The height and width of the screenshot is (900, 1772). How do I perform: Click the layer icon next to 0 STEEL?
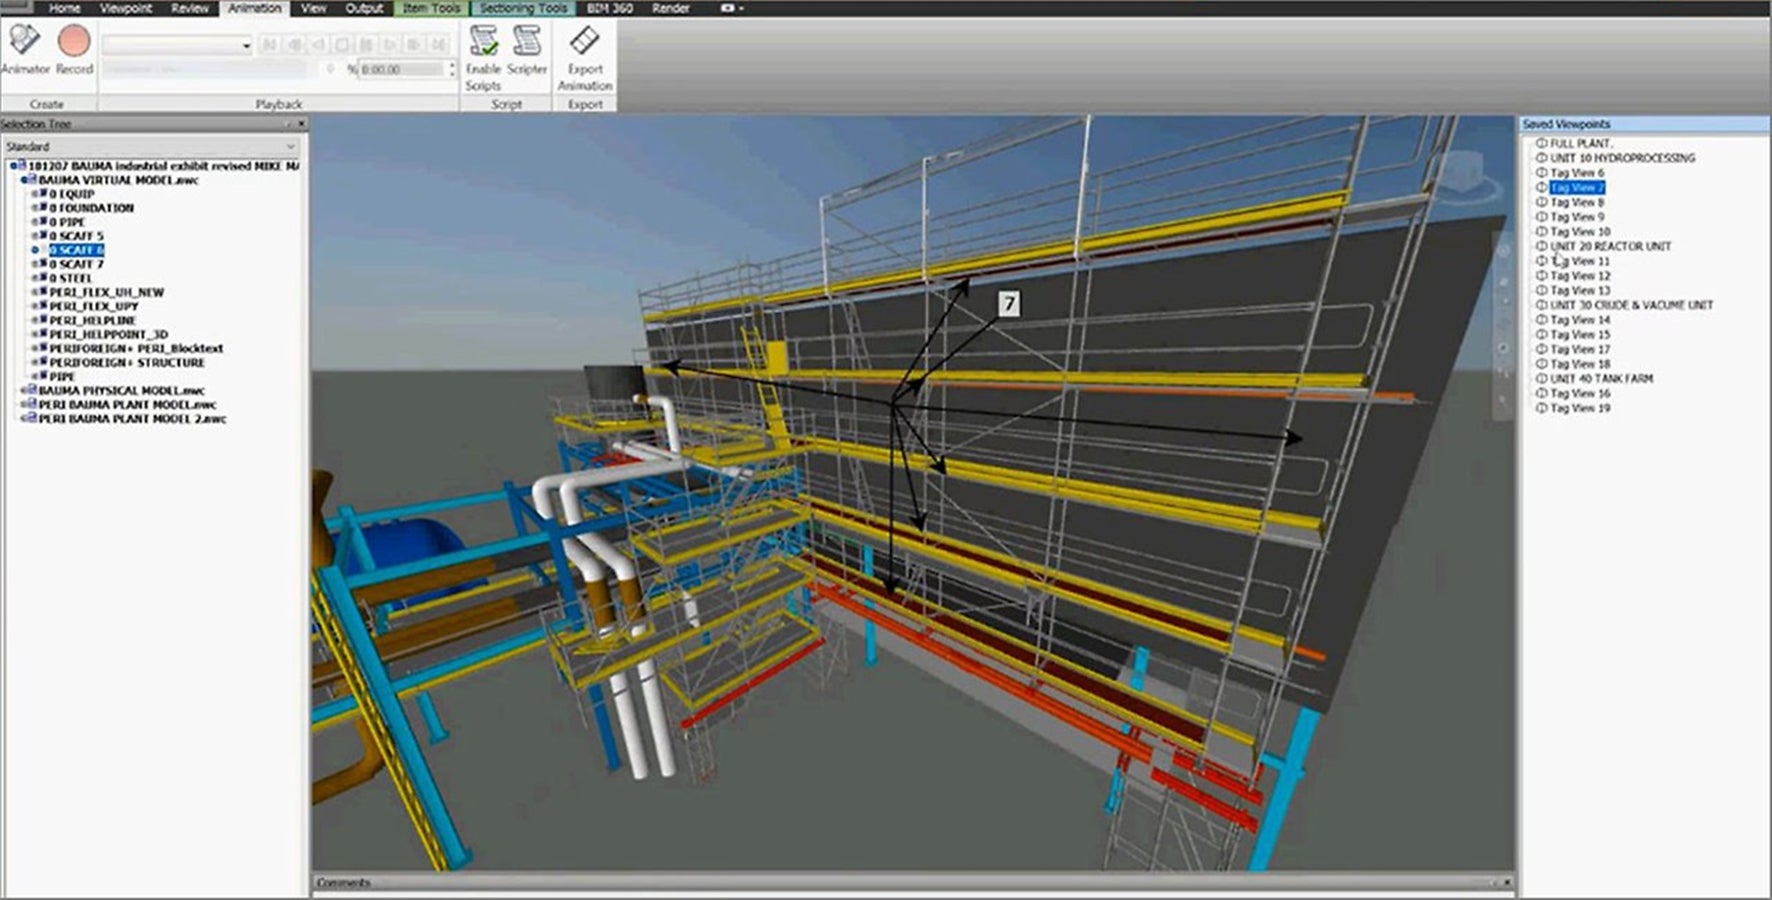click(x=43, y=279)
